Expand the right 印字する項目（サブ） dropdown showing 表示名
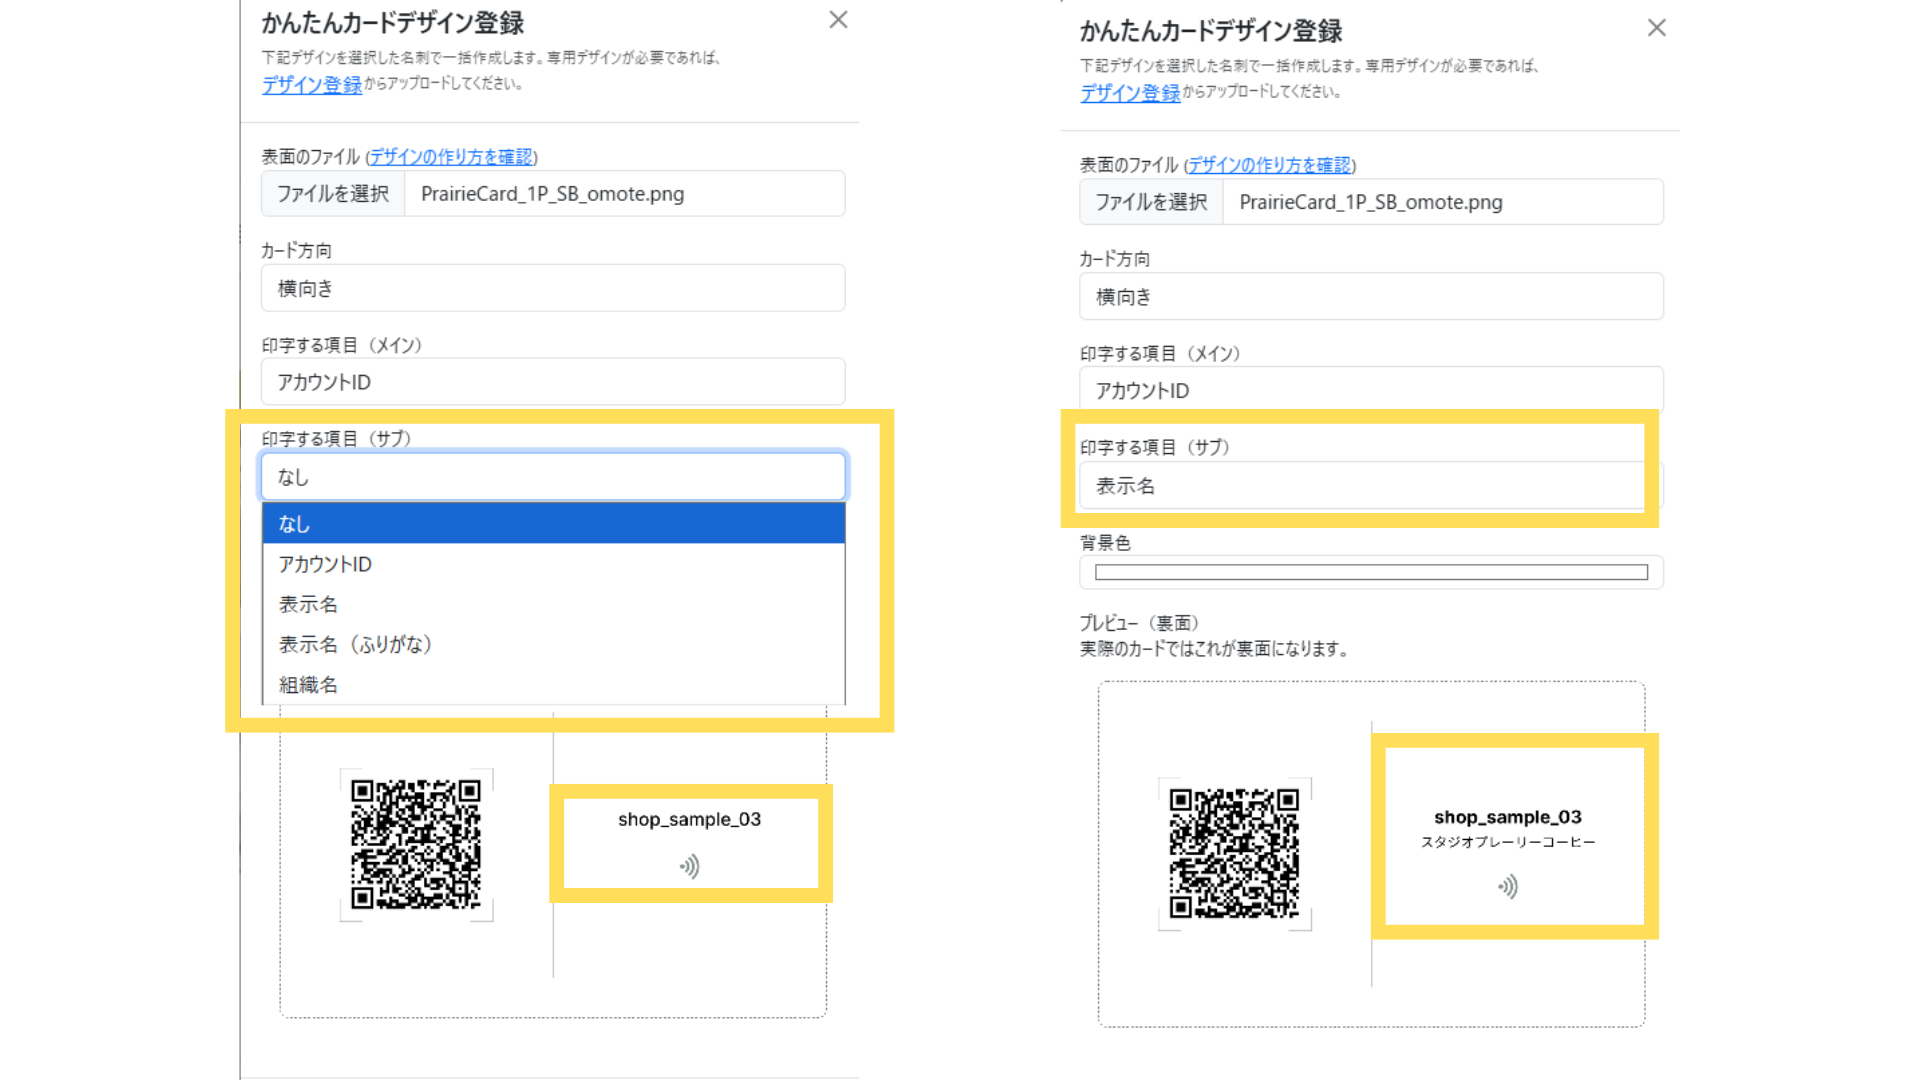Image resolution: width=1920 pixels, height=1080 pixels. pyautogui.click(x=1360, y=486)
